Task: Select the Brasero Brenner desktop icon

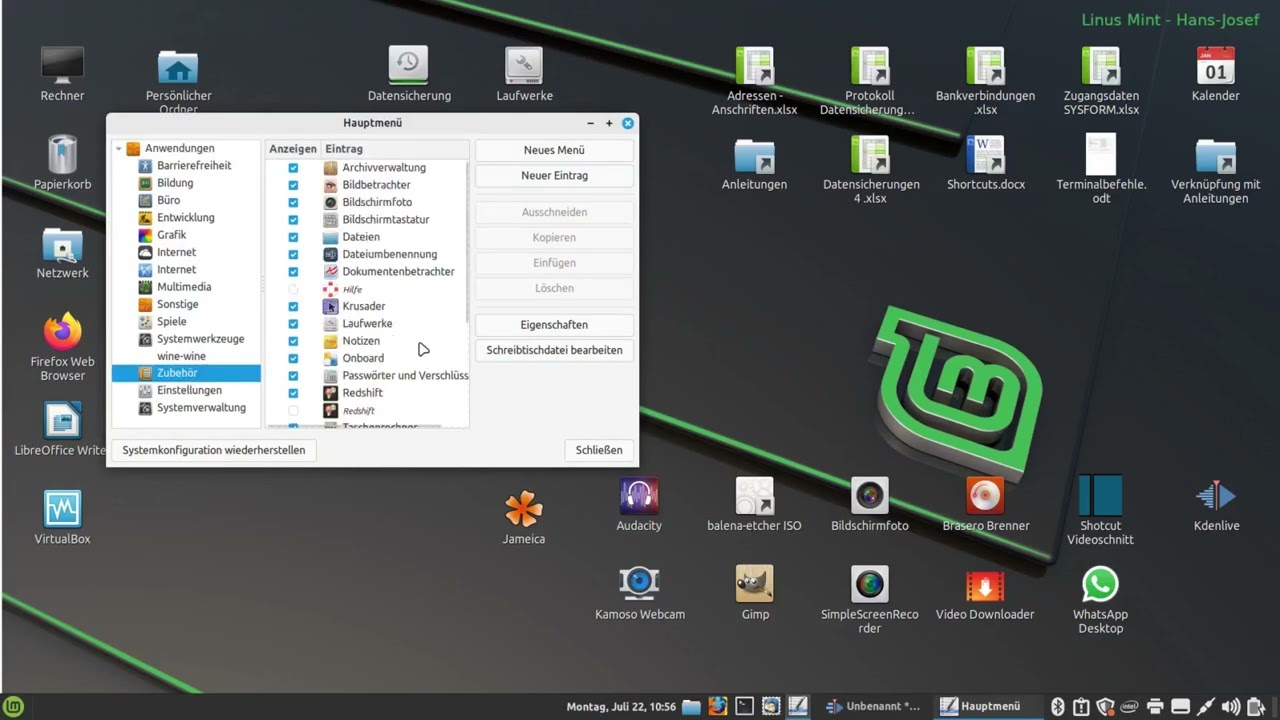Action: coord(985,505)
